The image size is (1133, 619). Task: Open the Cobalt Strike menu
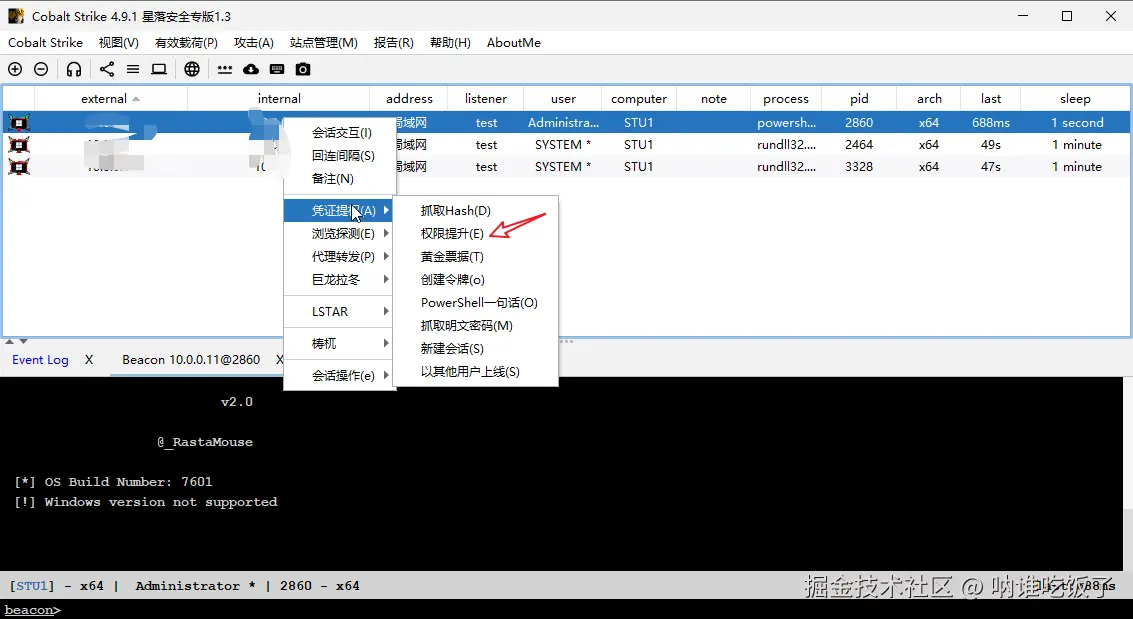(46, 43)
